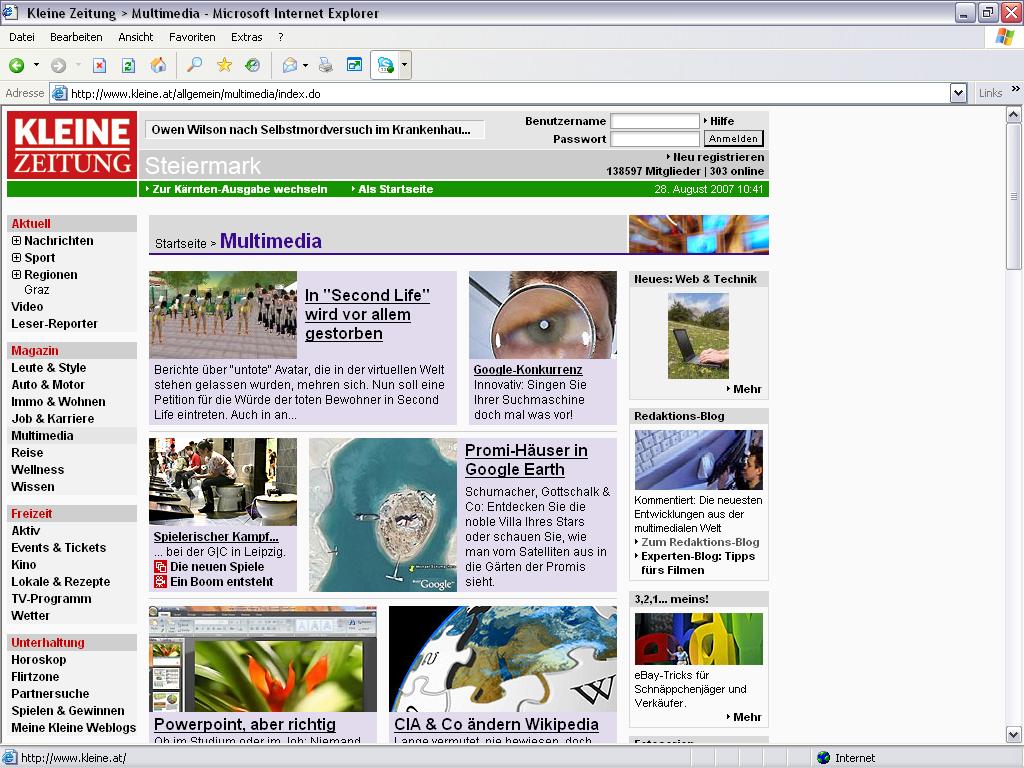Open Powerpoint, aber richtig headline
This screenshot has width=1024, height=768.
245,724
